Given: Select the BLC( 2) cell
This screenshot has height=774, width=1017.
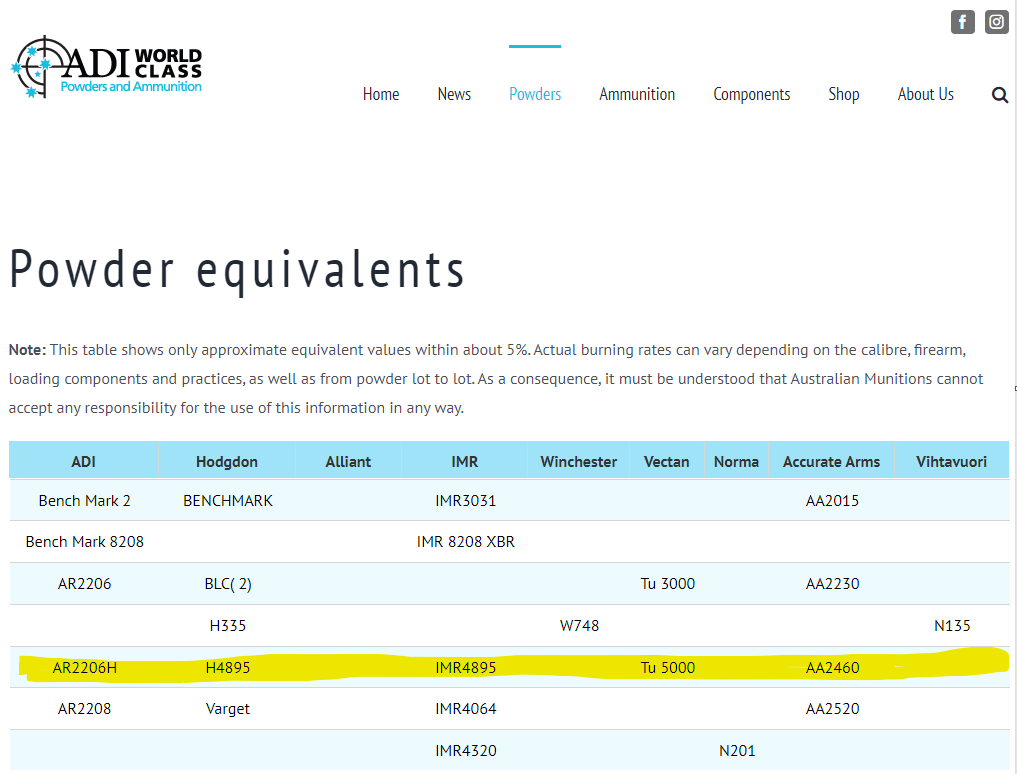Looking at the screenshot, I should [228, 584].
